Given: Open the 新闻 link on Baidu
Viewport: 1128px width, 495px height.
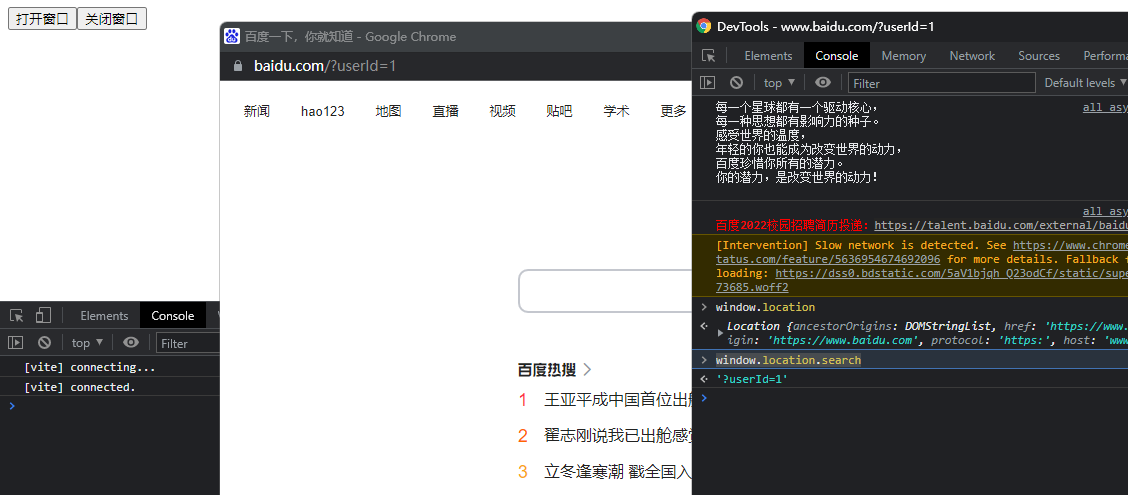Looking at the screenshot, I should click(256, 111).
